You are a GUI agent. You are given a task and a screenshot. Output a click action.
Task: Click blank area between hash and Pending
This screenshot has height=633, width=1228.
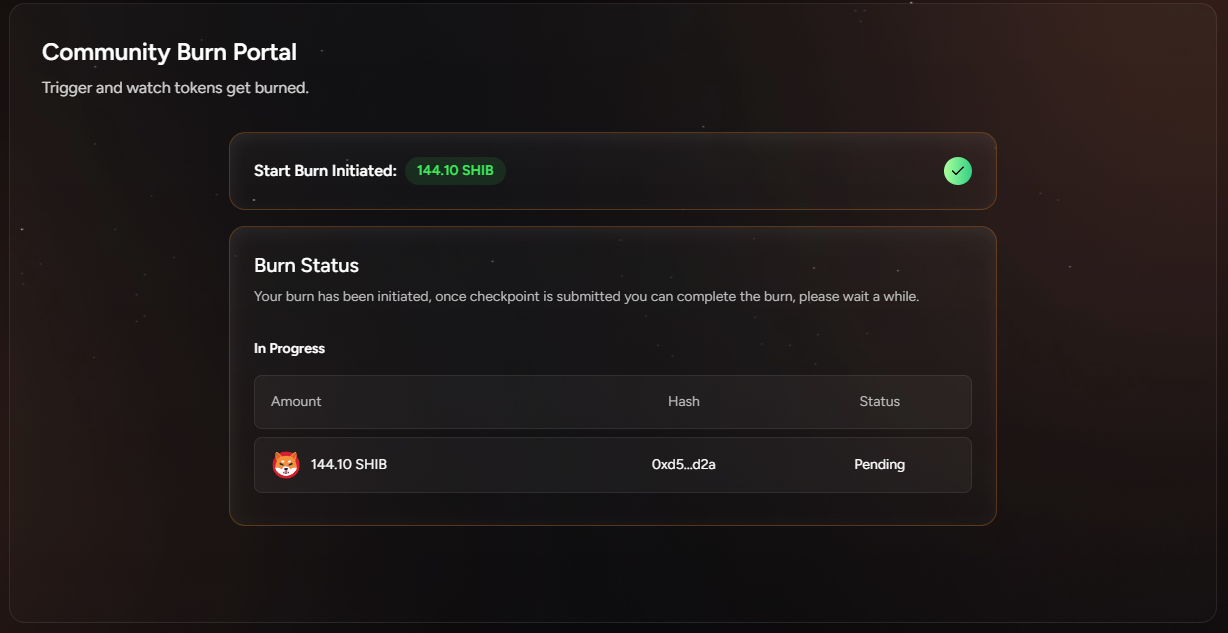[785, 465]
